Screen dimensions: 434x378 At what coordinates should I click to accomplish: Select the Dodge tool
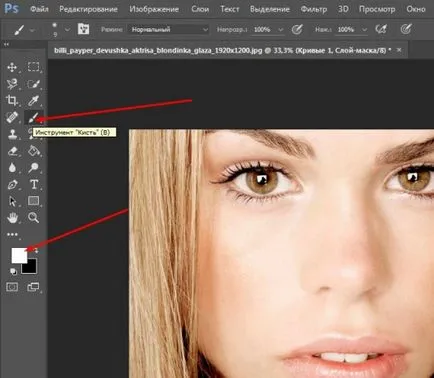tap(33, 167)
